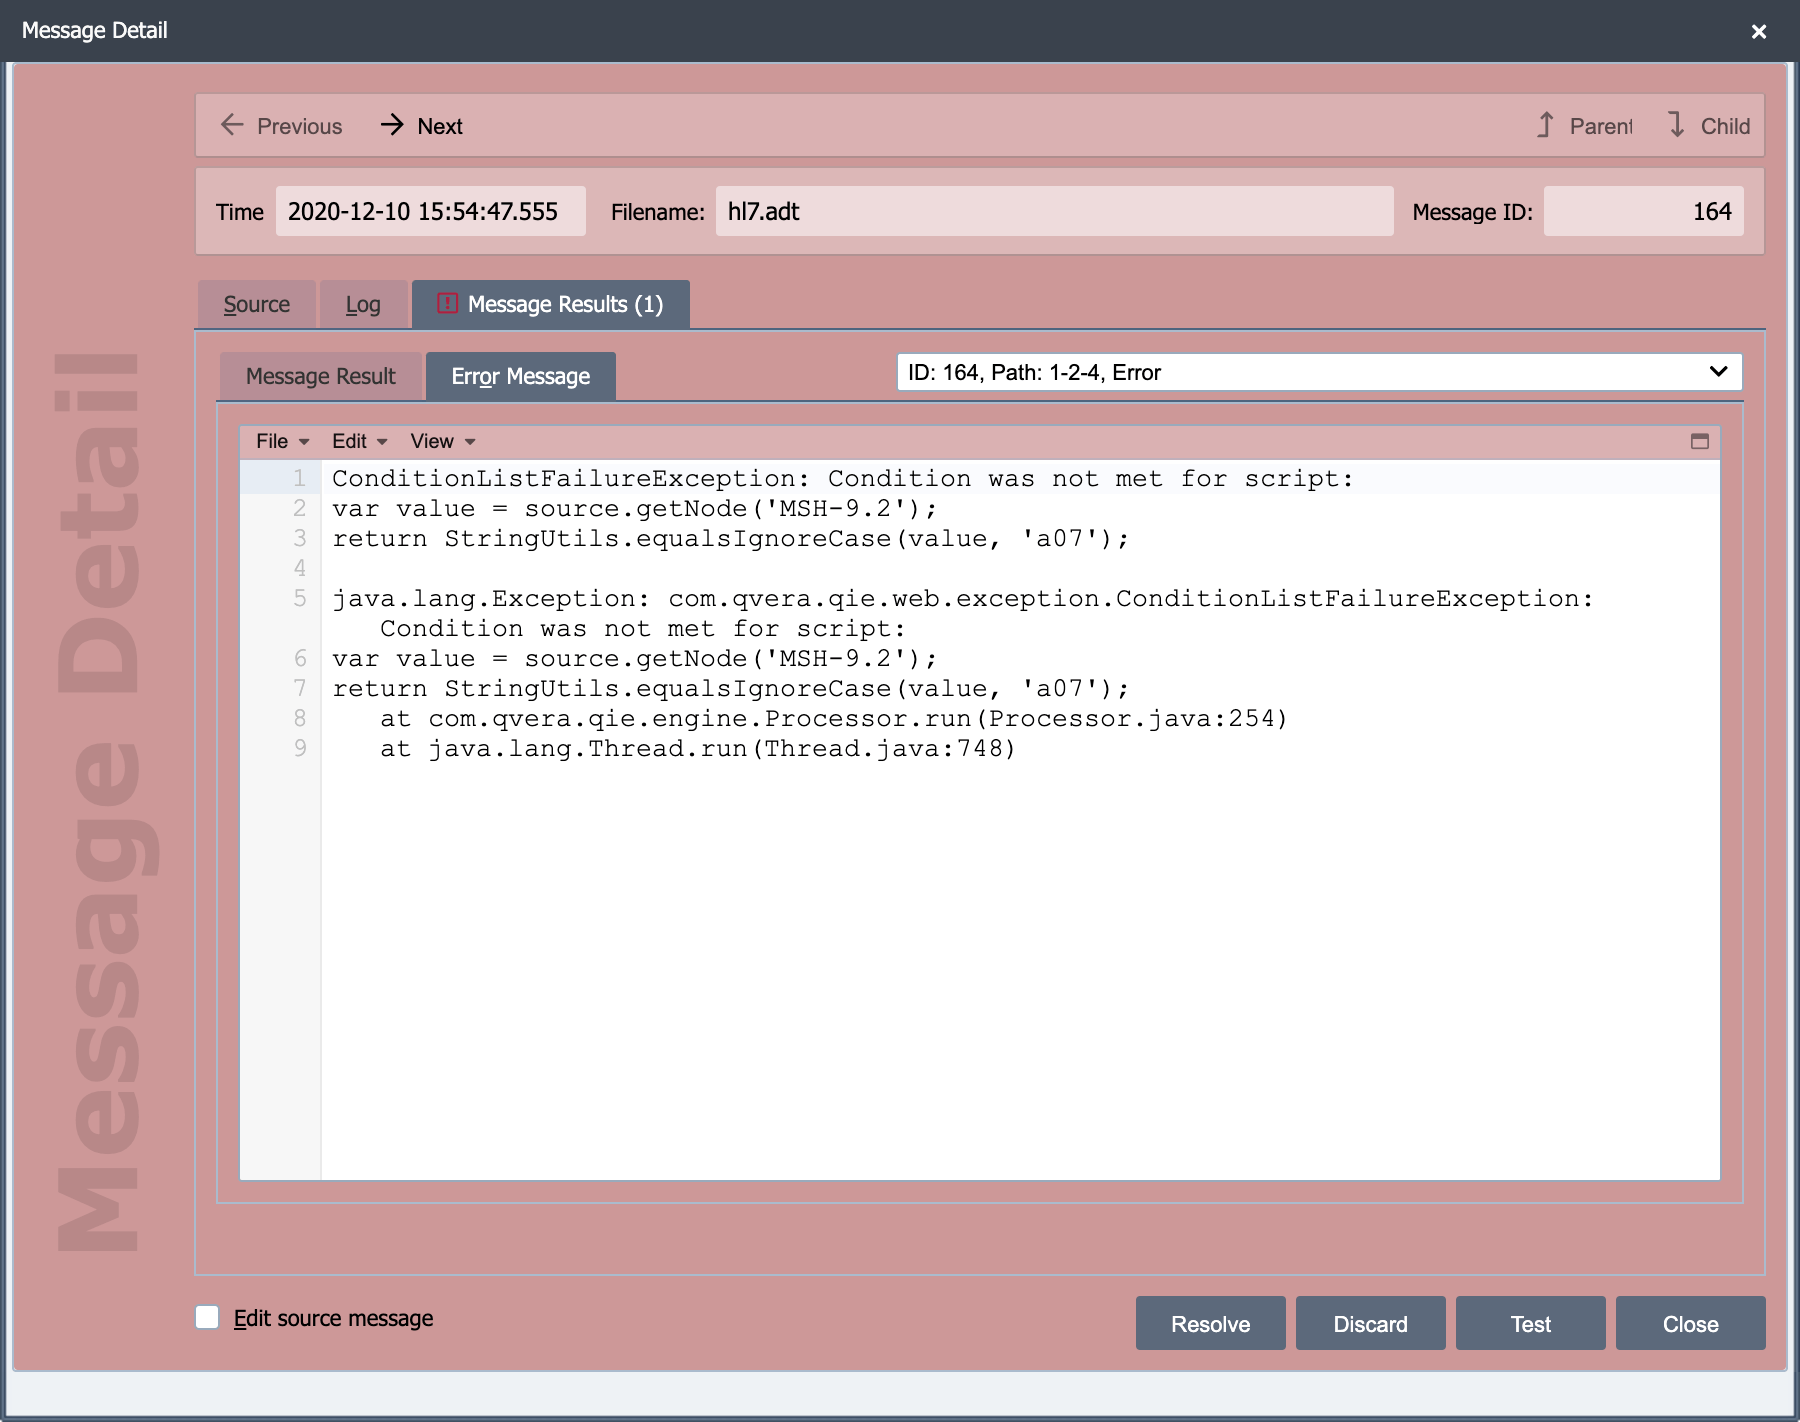Select the Message Result sub-tab
Viewport: 1800px width, 1422px height.
pyautogui.click(x=321, y=376)
